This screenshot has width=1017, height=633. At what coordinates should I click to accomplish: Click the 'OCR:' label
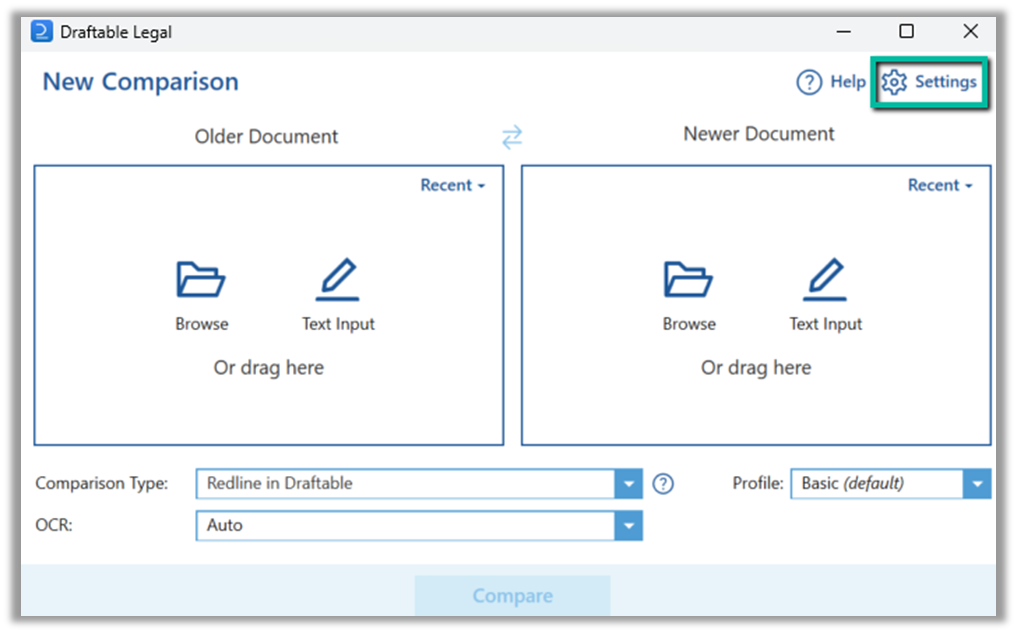click(x=54, y=525)
